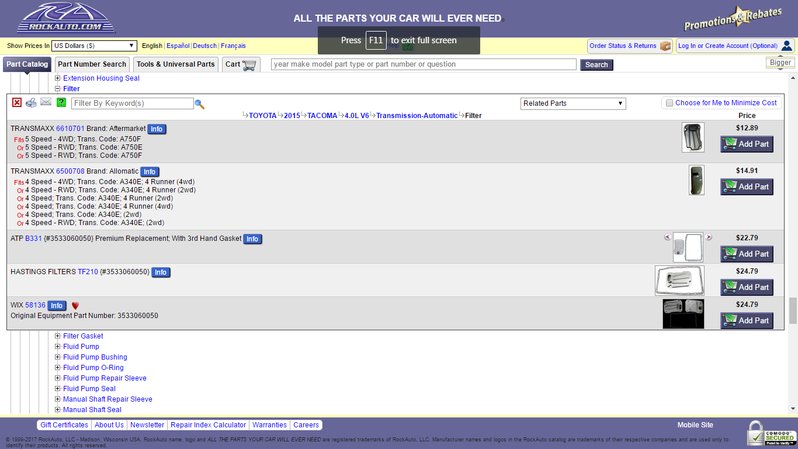The image size is (798, 449).
Task: Expand the Fluid Pump category
Action: tap(58, 347)
